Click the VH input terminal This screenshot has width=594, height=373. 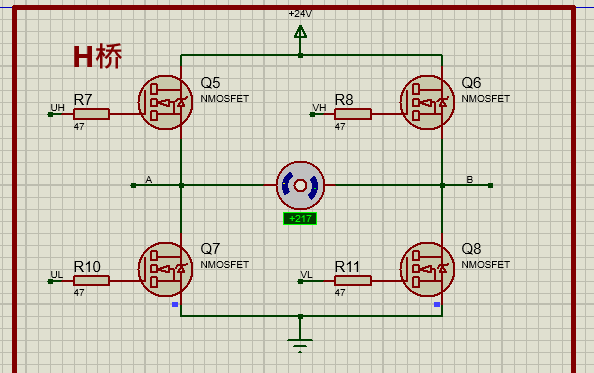pos(313,114)
